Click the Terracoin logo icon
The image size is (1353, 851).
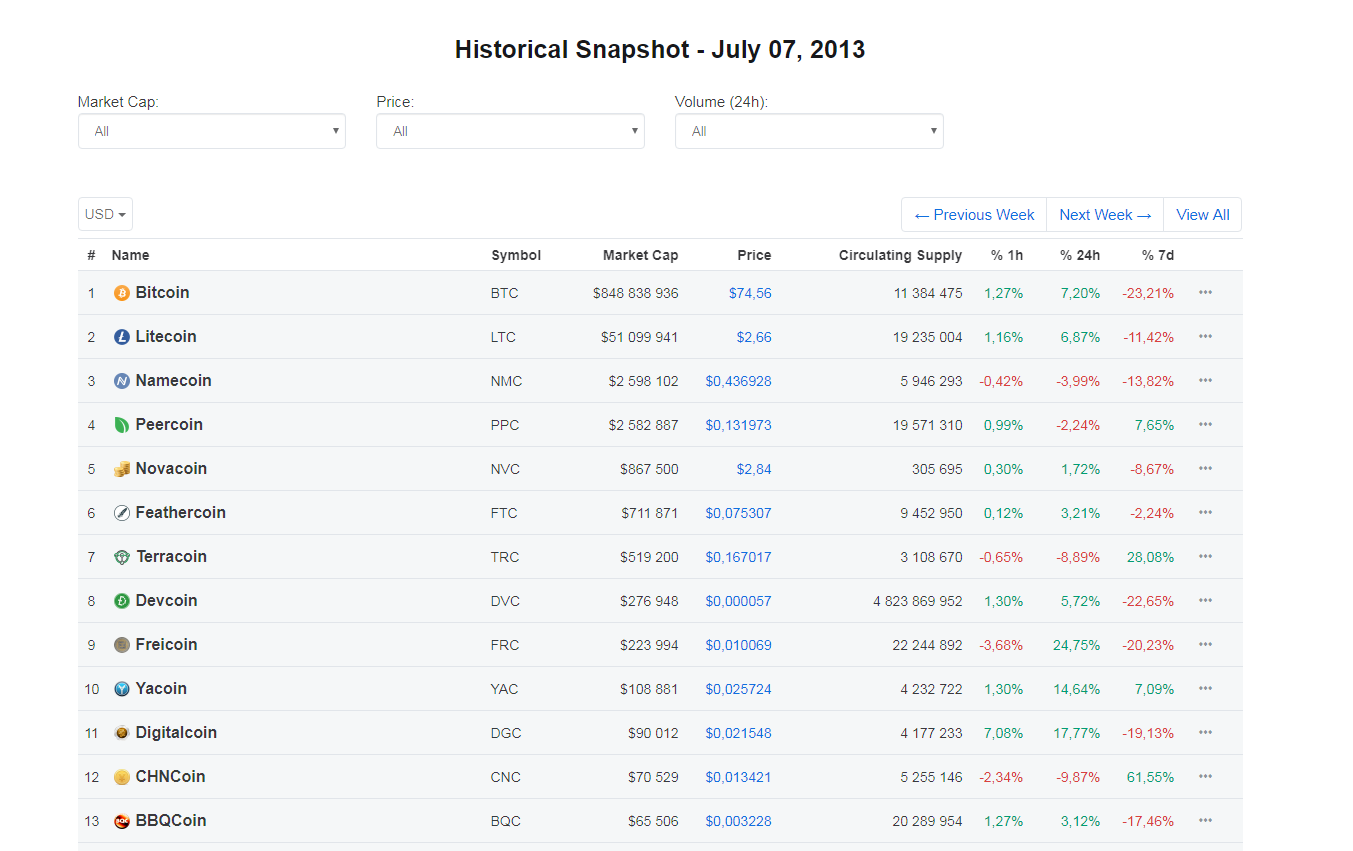click(122, 557)
